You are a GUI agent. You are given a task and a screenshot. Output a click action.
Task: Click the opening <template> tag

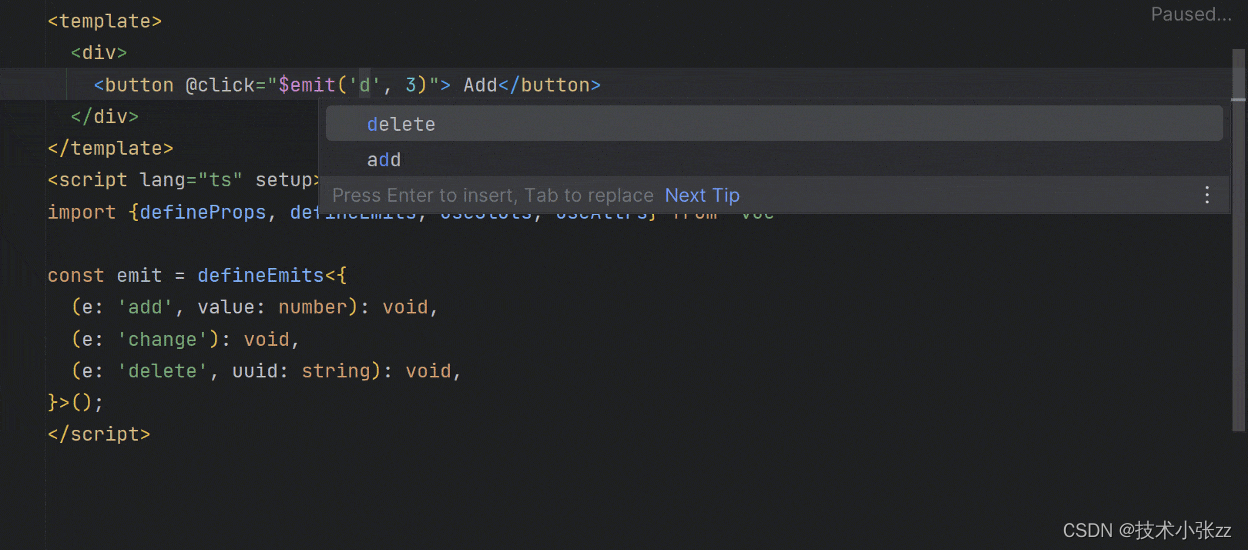[105, 20]
